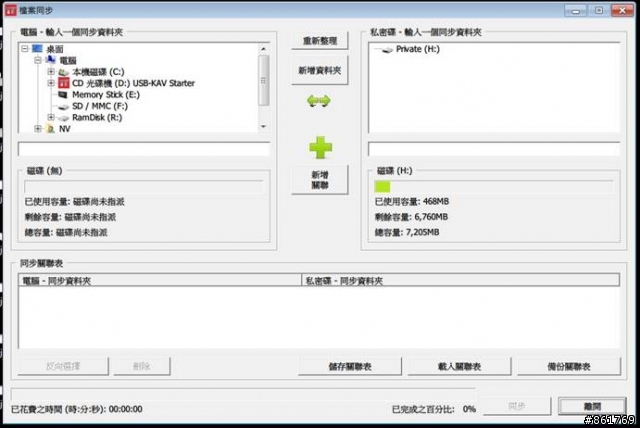
Task: Select NV folder in tree
Action: (x=64, y=129)
